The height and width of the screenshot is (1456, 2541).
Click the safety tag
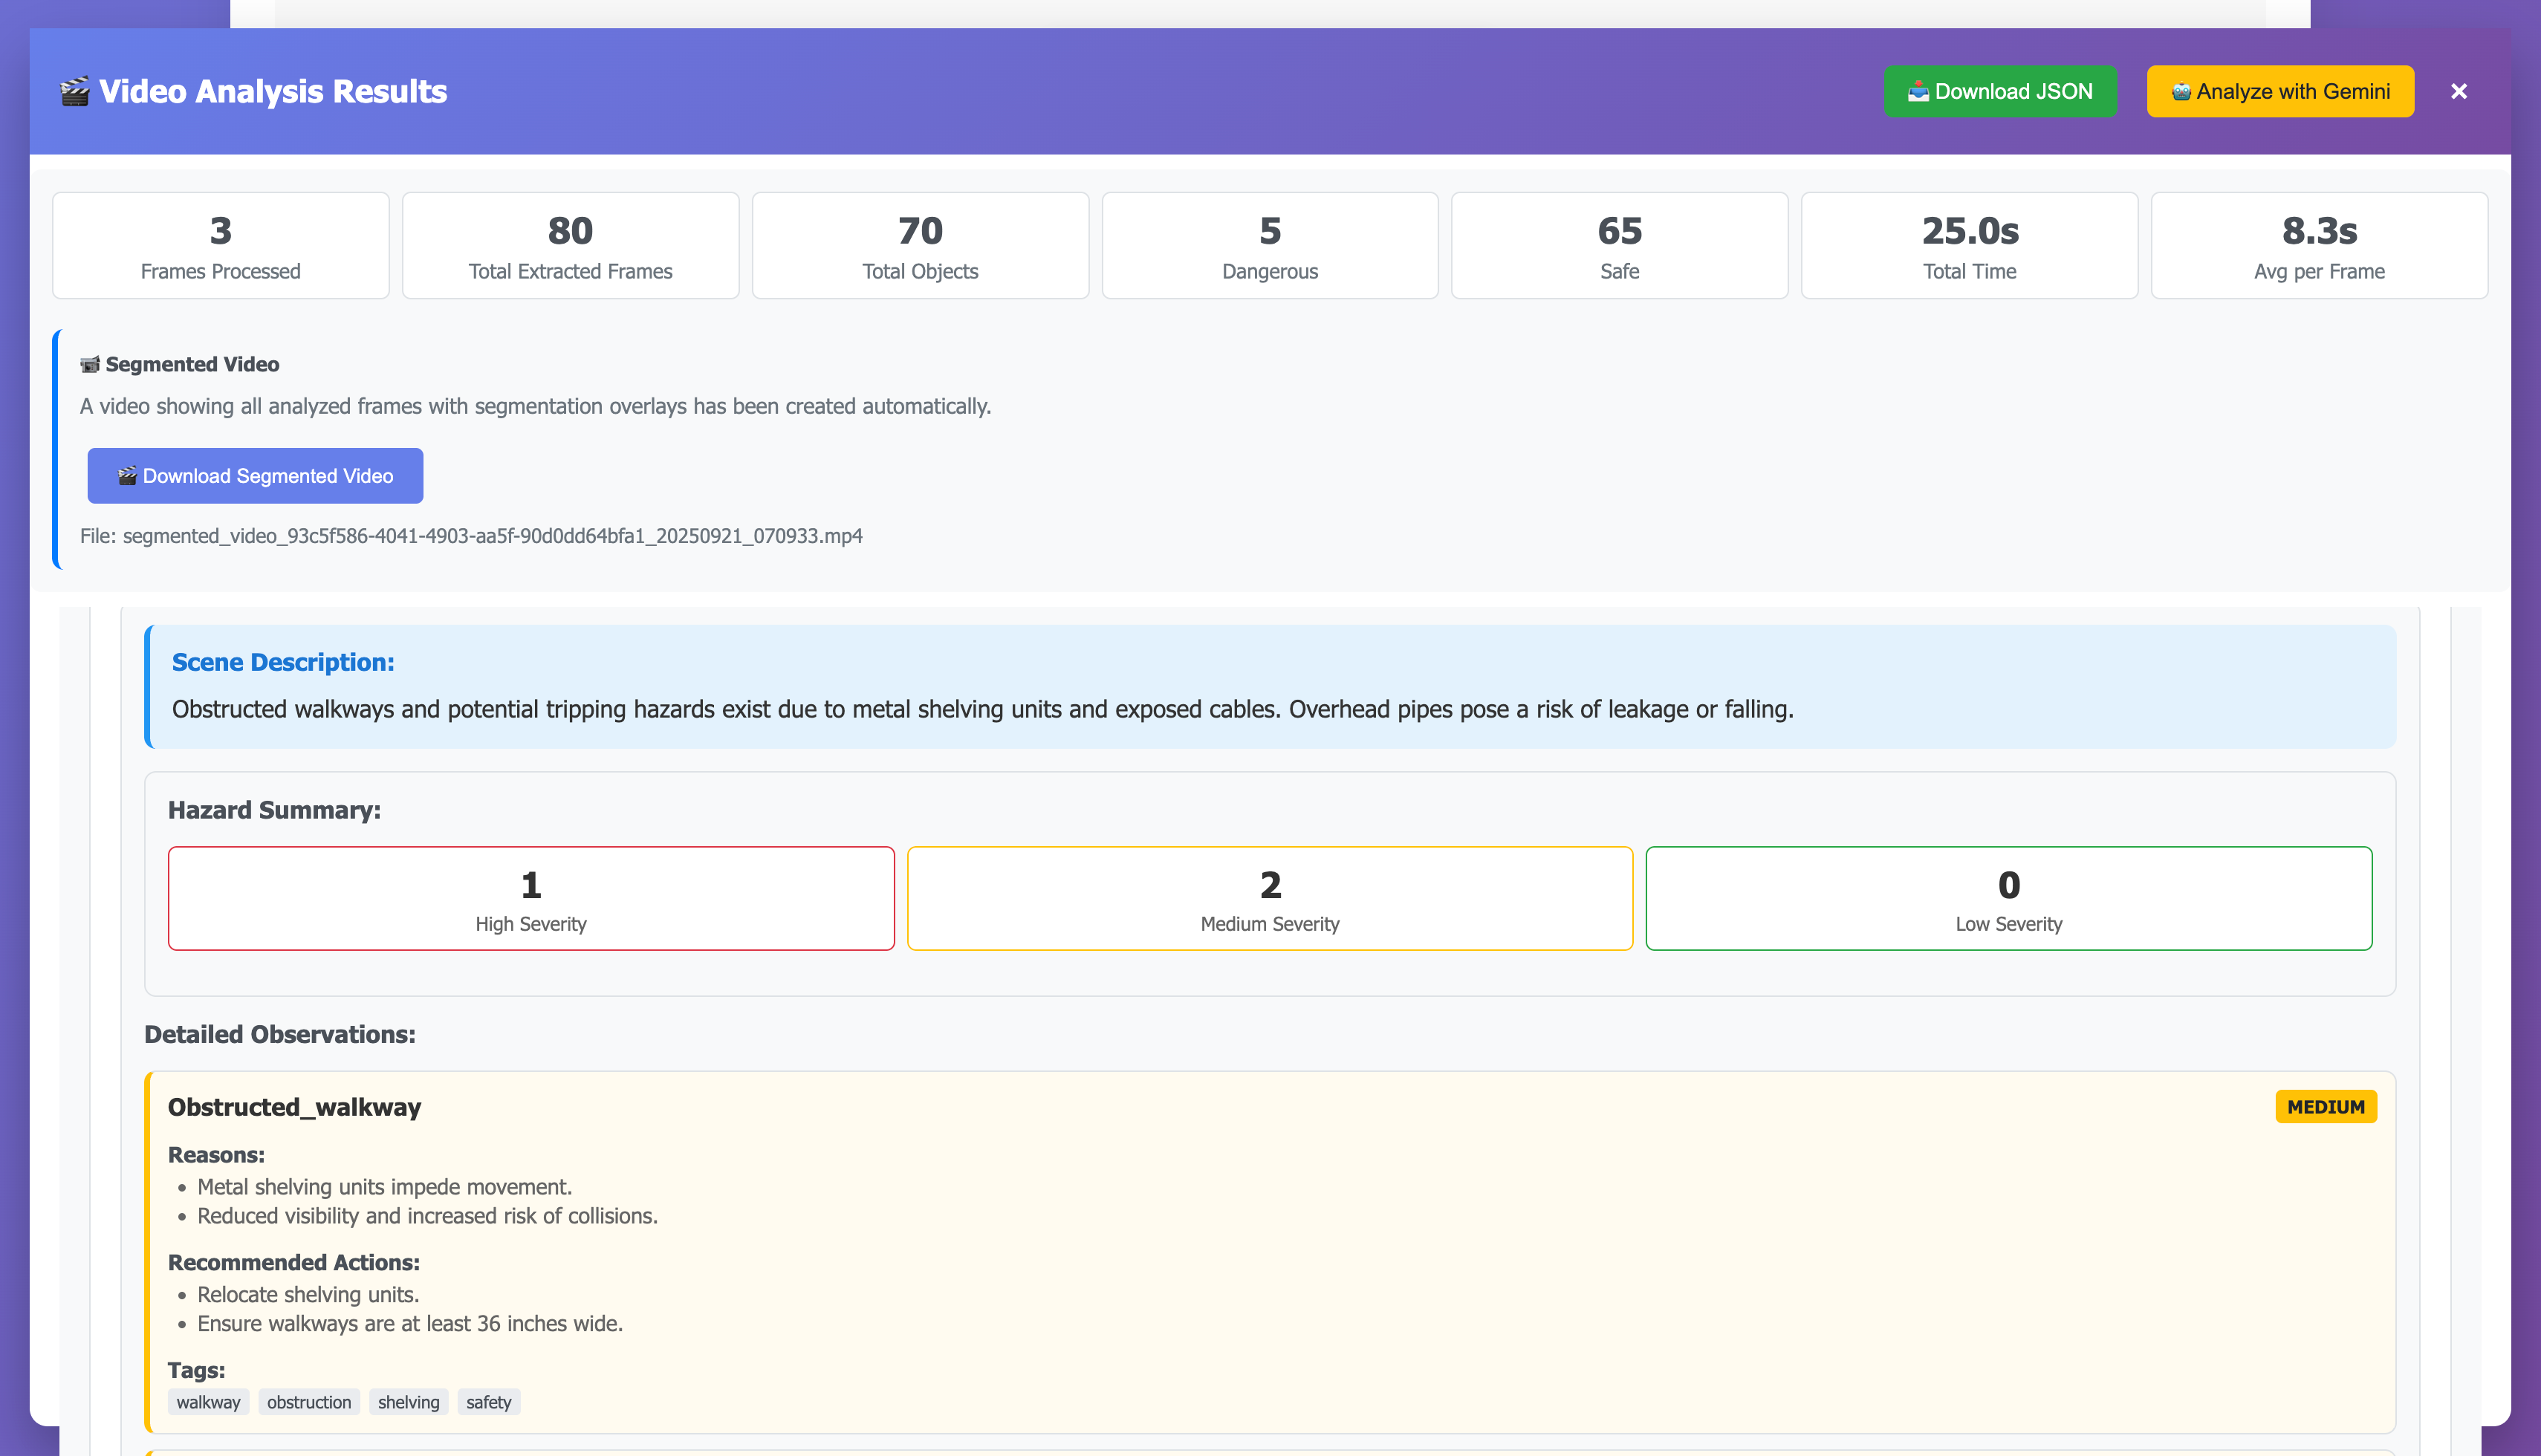point(488,1402)
